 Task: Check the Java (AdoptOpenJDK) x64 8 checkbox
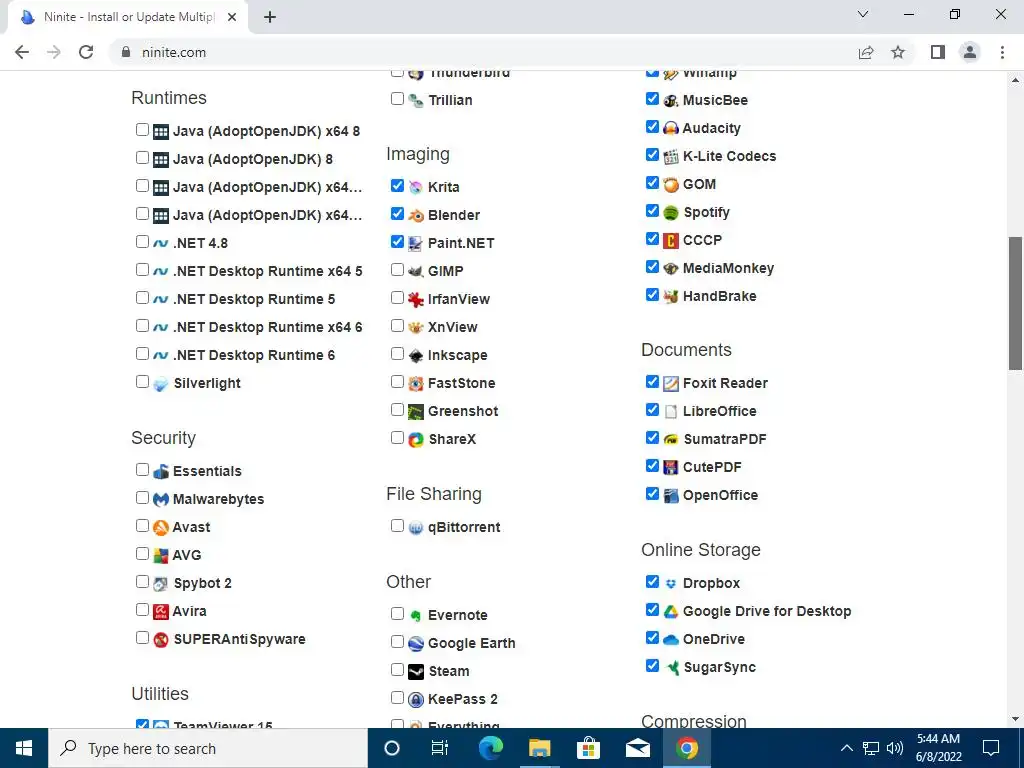pyautogui.click(x=142, y=129)
